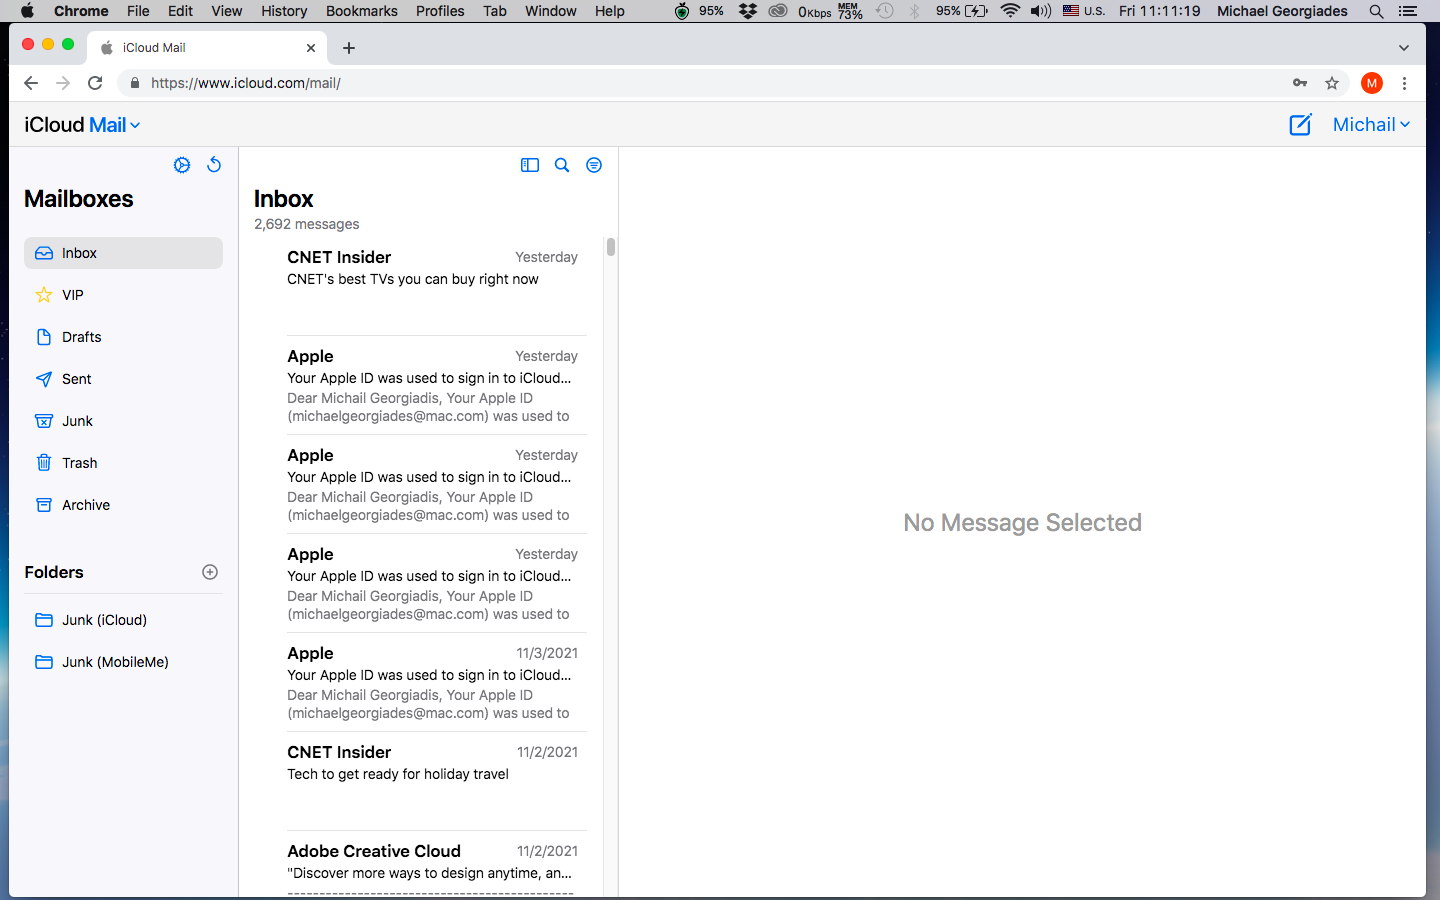
Task: Open mailbox settings gear icon
Action: [182, 165]
